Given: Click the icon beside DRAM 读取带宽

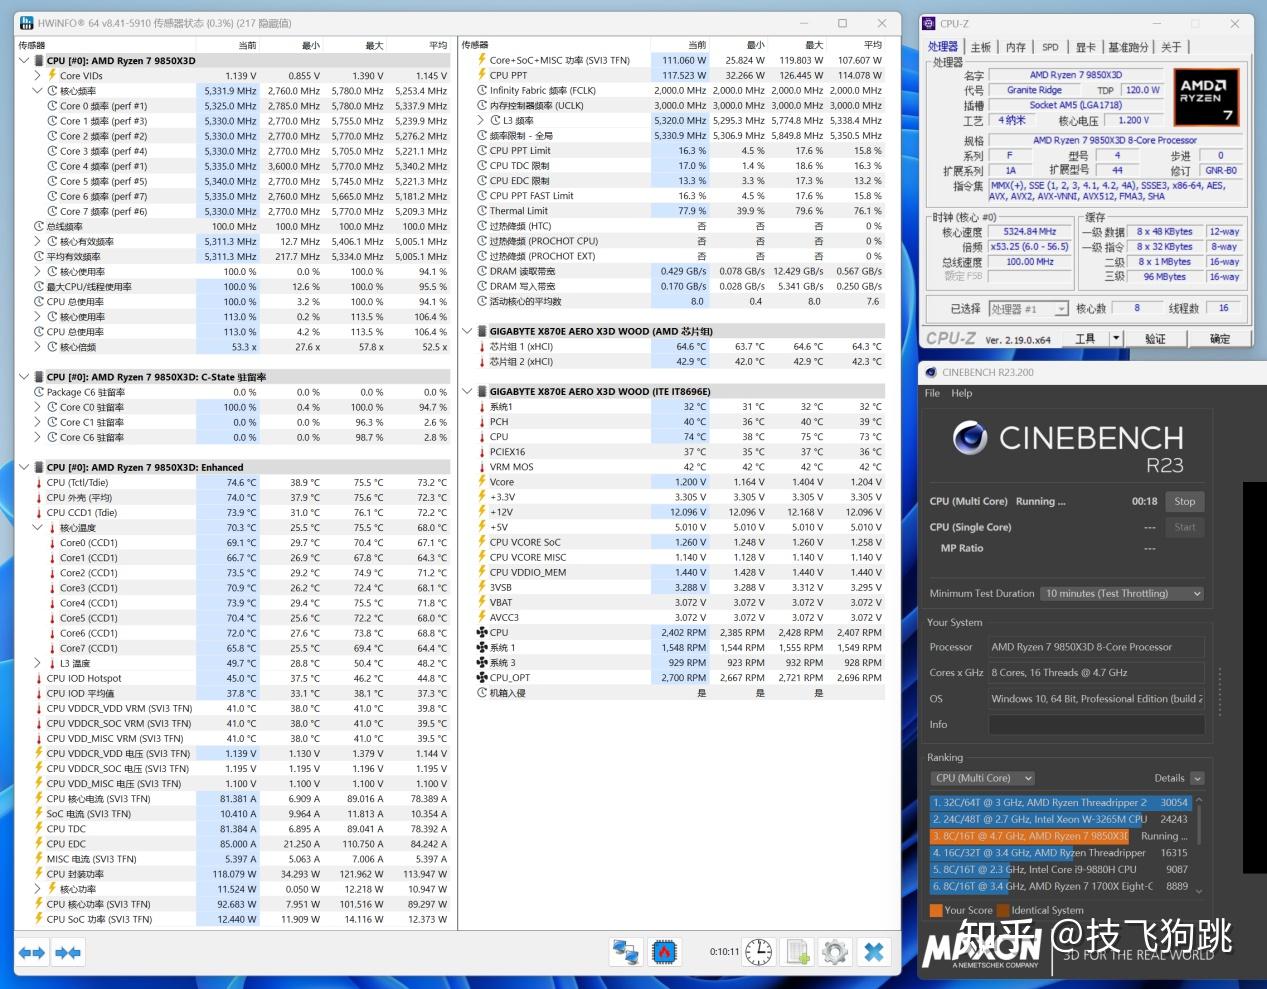Looking at the screenshot, I should (x=482, y=271).
